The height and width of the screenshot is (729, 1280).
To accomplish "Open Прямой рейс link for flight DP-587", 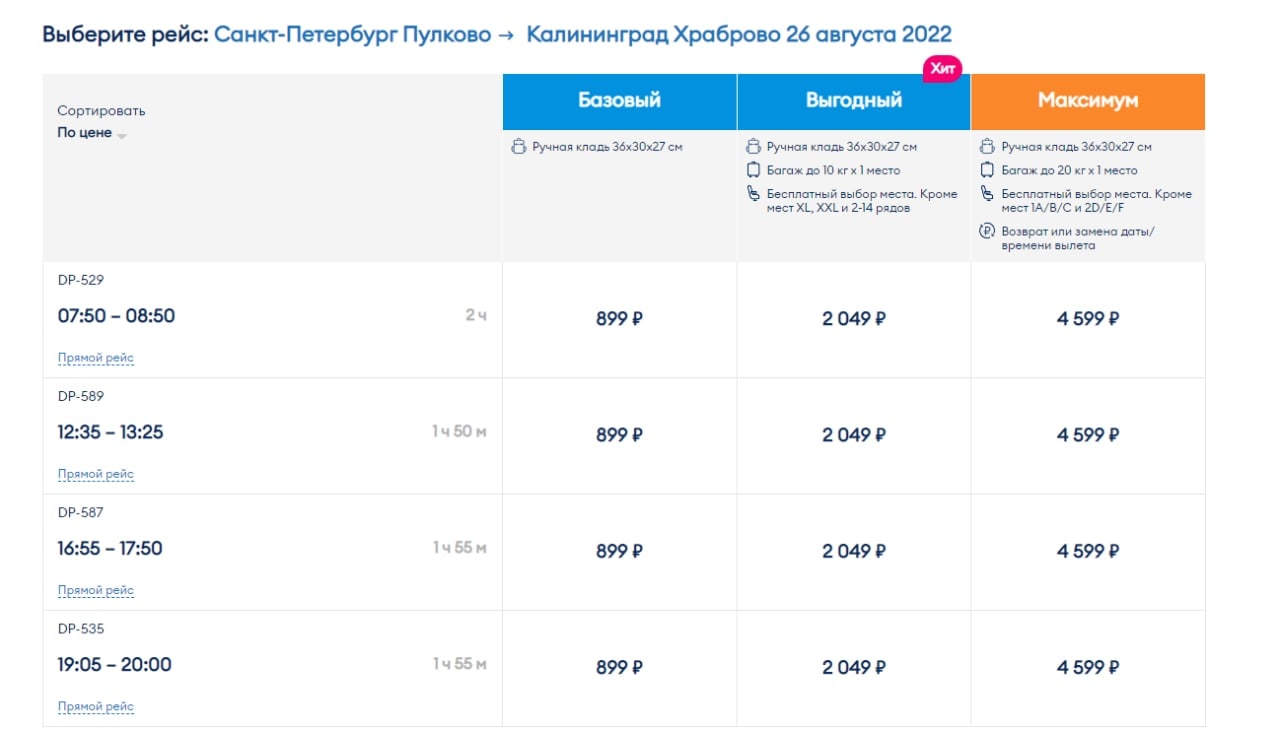I will (96, 590).
